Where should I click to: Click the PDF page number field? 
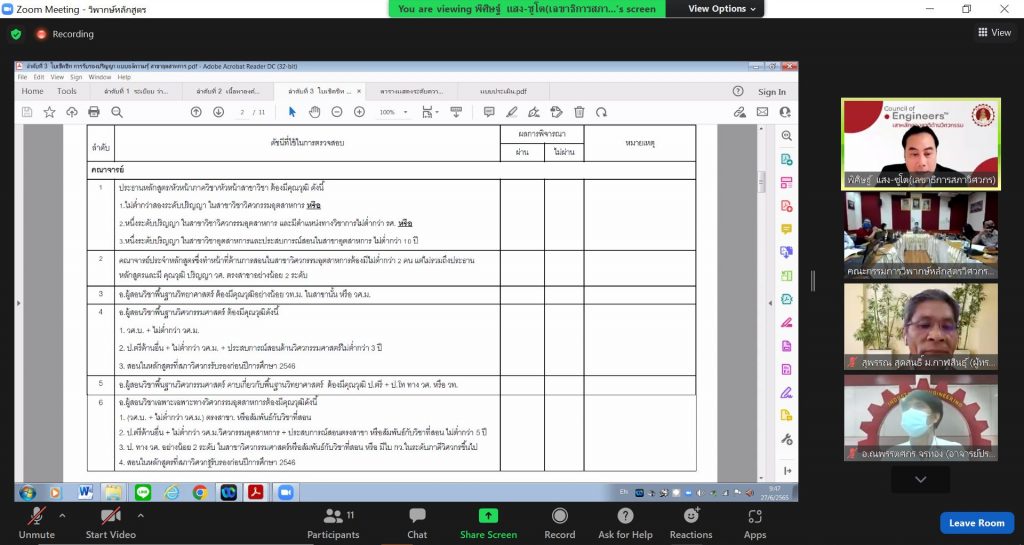point(241,112)
